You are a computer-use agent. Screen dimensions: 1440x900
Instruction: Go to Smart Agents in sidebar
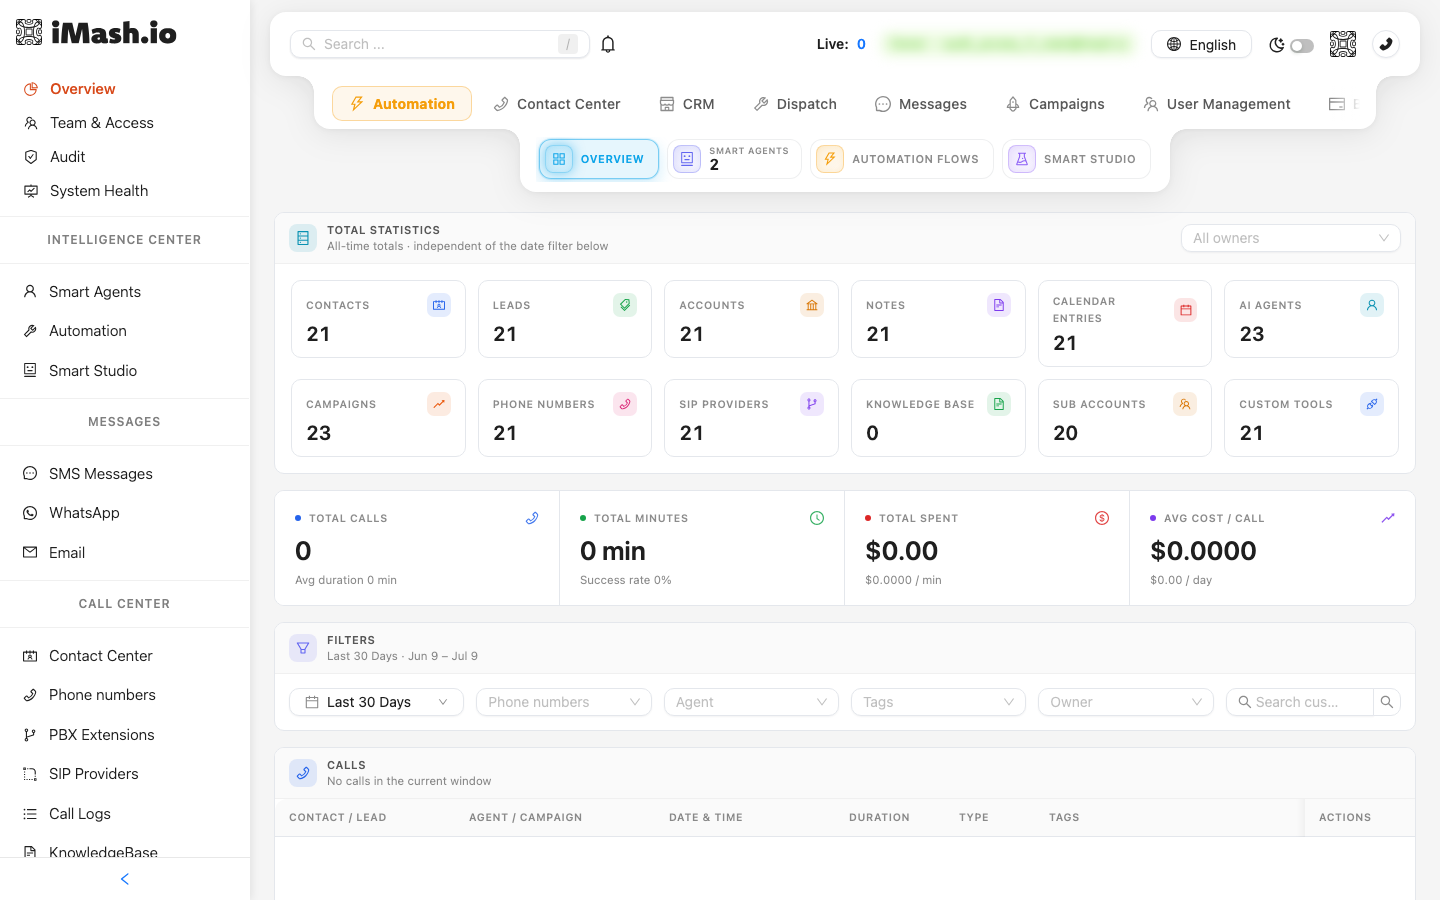click(x=95, y=291)
